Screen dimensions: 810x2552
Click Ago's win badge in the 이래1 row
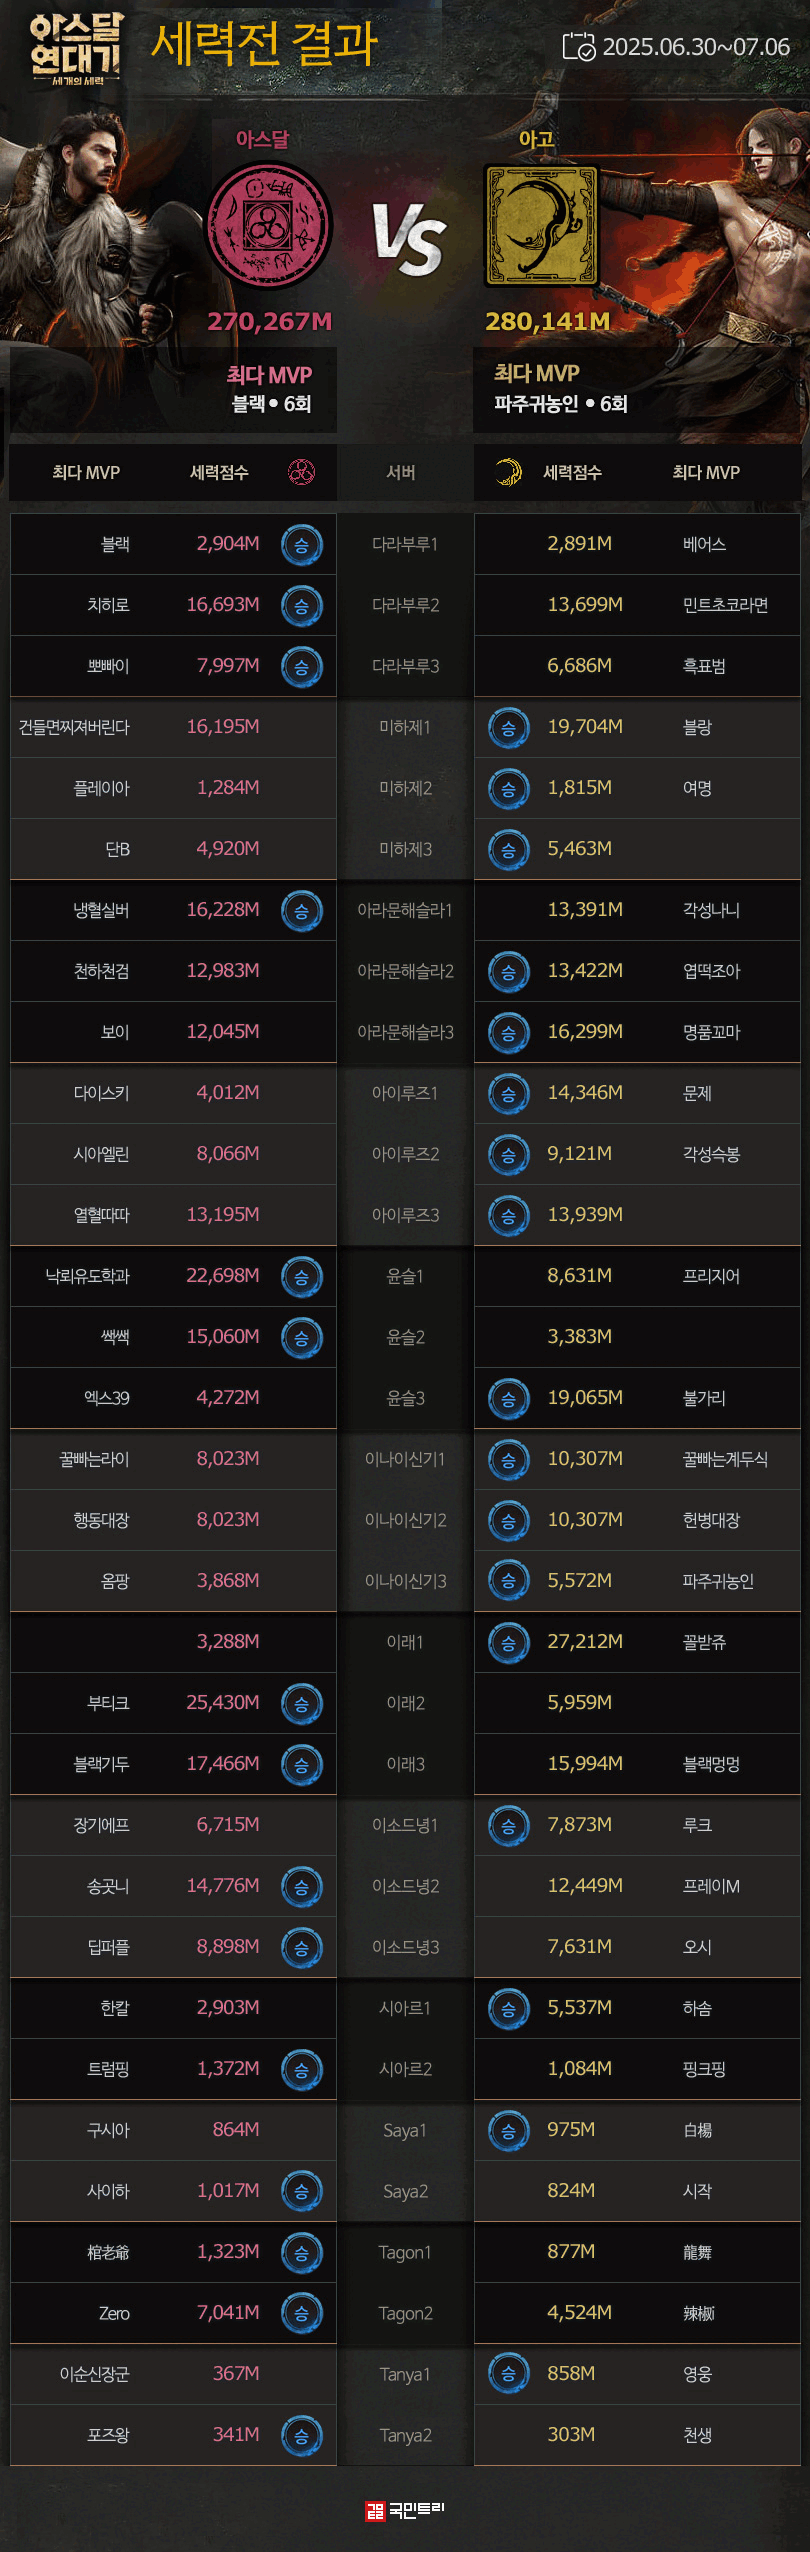click(x=508, y=1642)
